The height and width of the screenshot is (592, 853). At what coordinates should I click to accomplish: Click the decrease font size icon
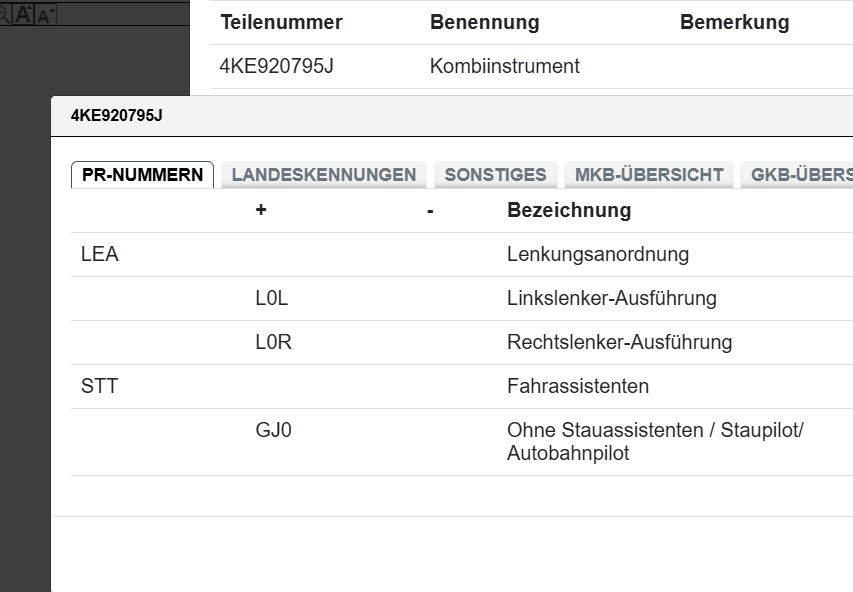pos(46,14)
